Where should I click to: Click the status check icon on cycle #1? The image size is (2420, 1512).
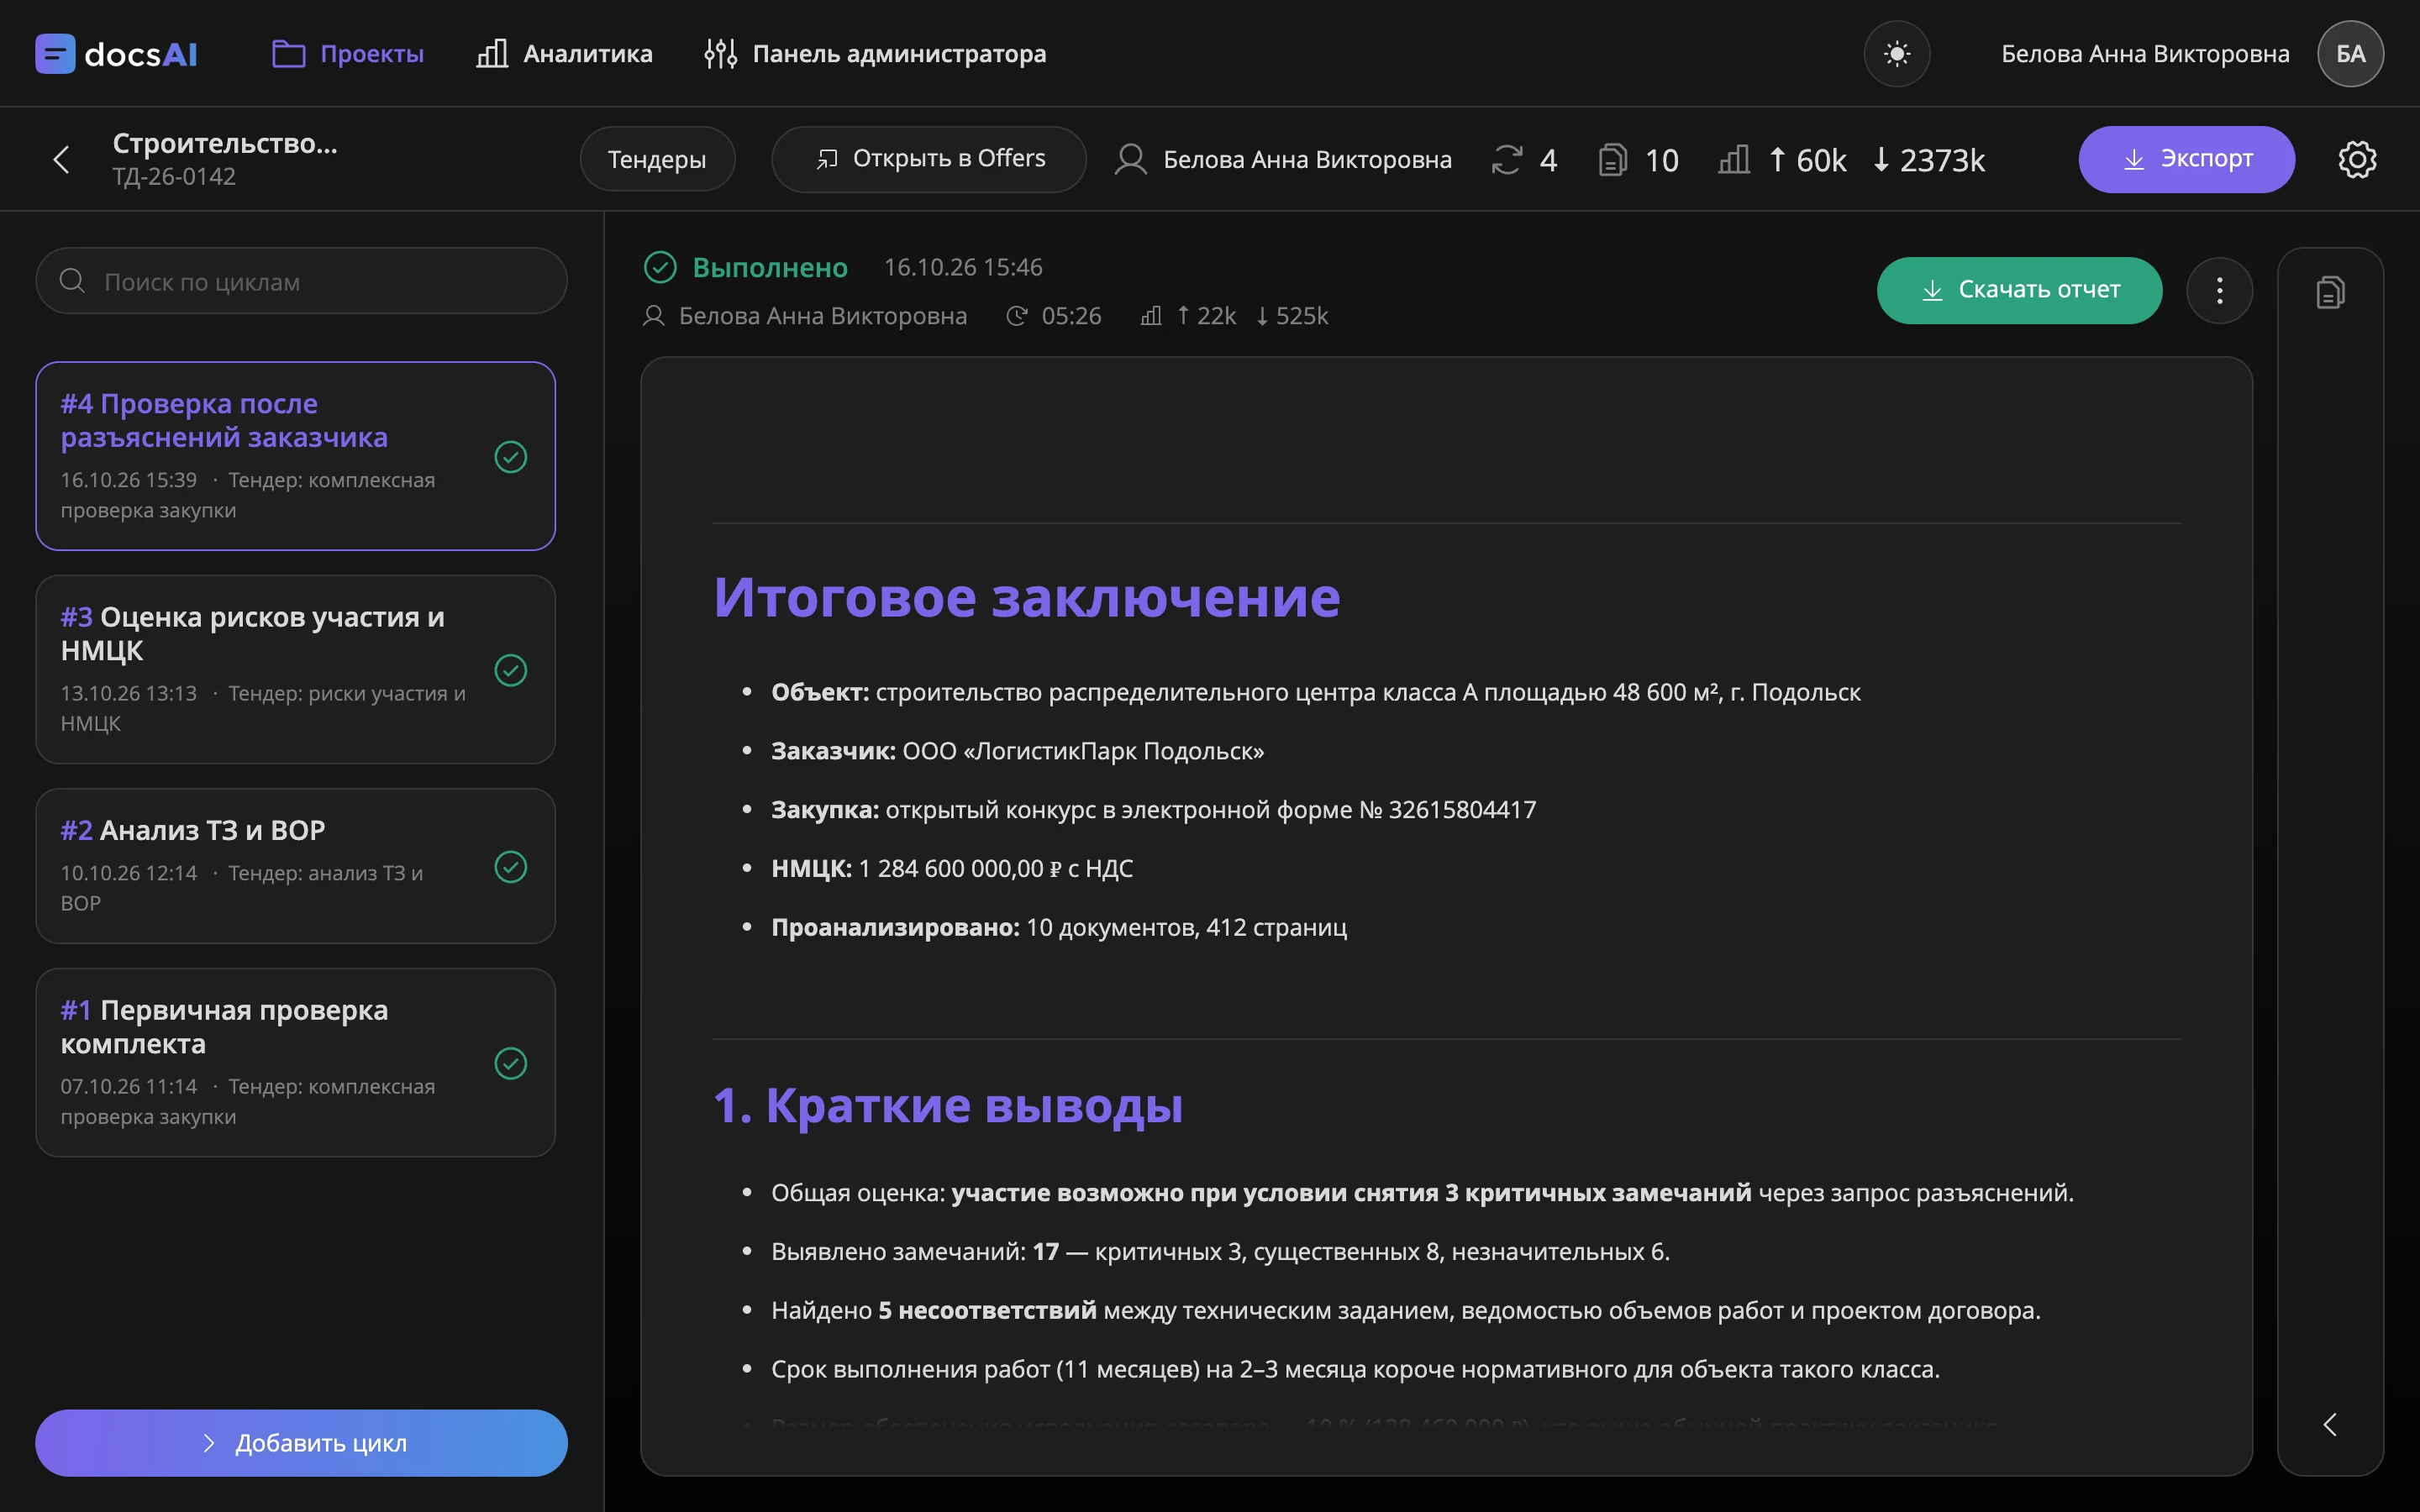511,1063
